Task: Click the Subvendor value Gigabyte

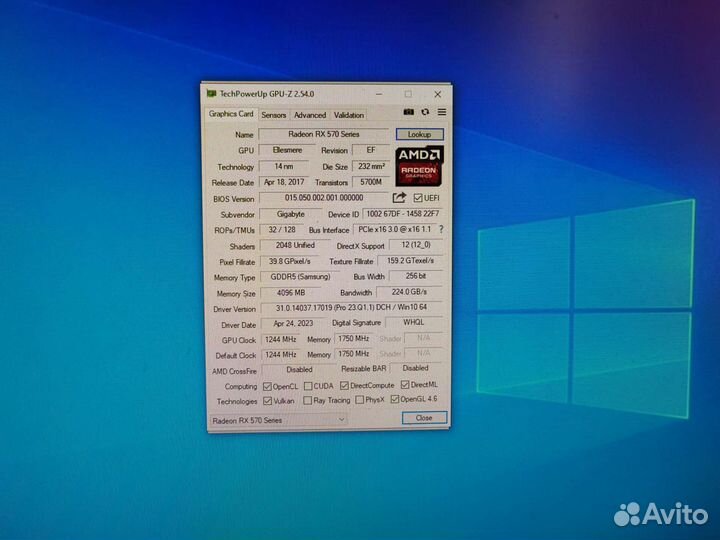Action: (x=290, y=214)
